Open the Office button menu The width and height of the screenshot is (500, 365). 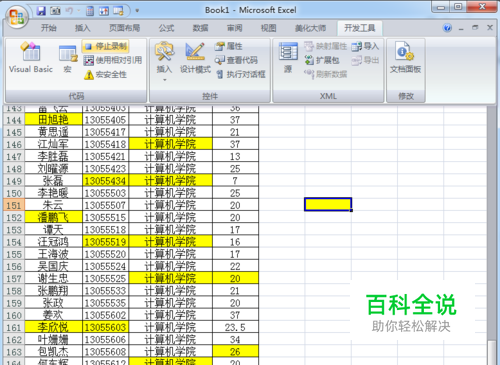pyautogui.click(x=16, y=17)
